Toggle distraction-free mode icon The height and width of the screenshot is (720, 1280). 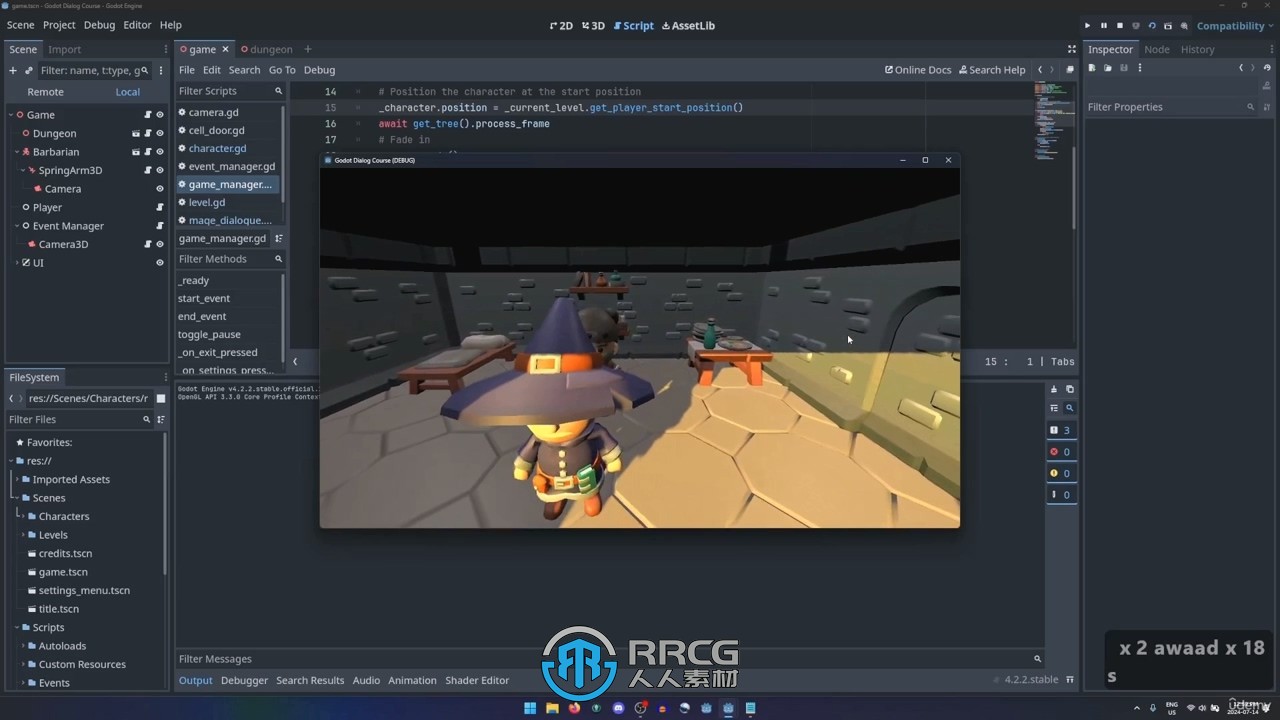(1072, 49)
